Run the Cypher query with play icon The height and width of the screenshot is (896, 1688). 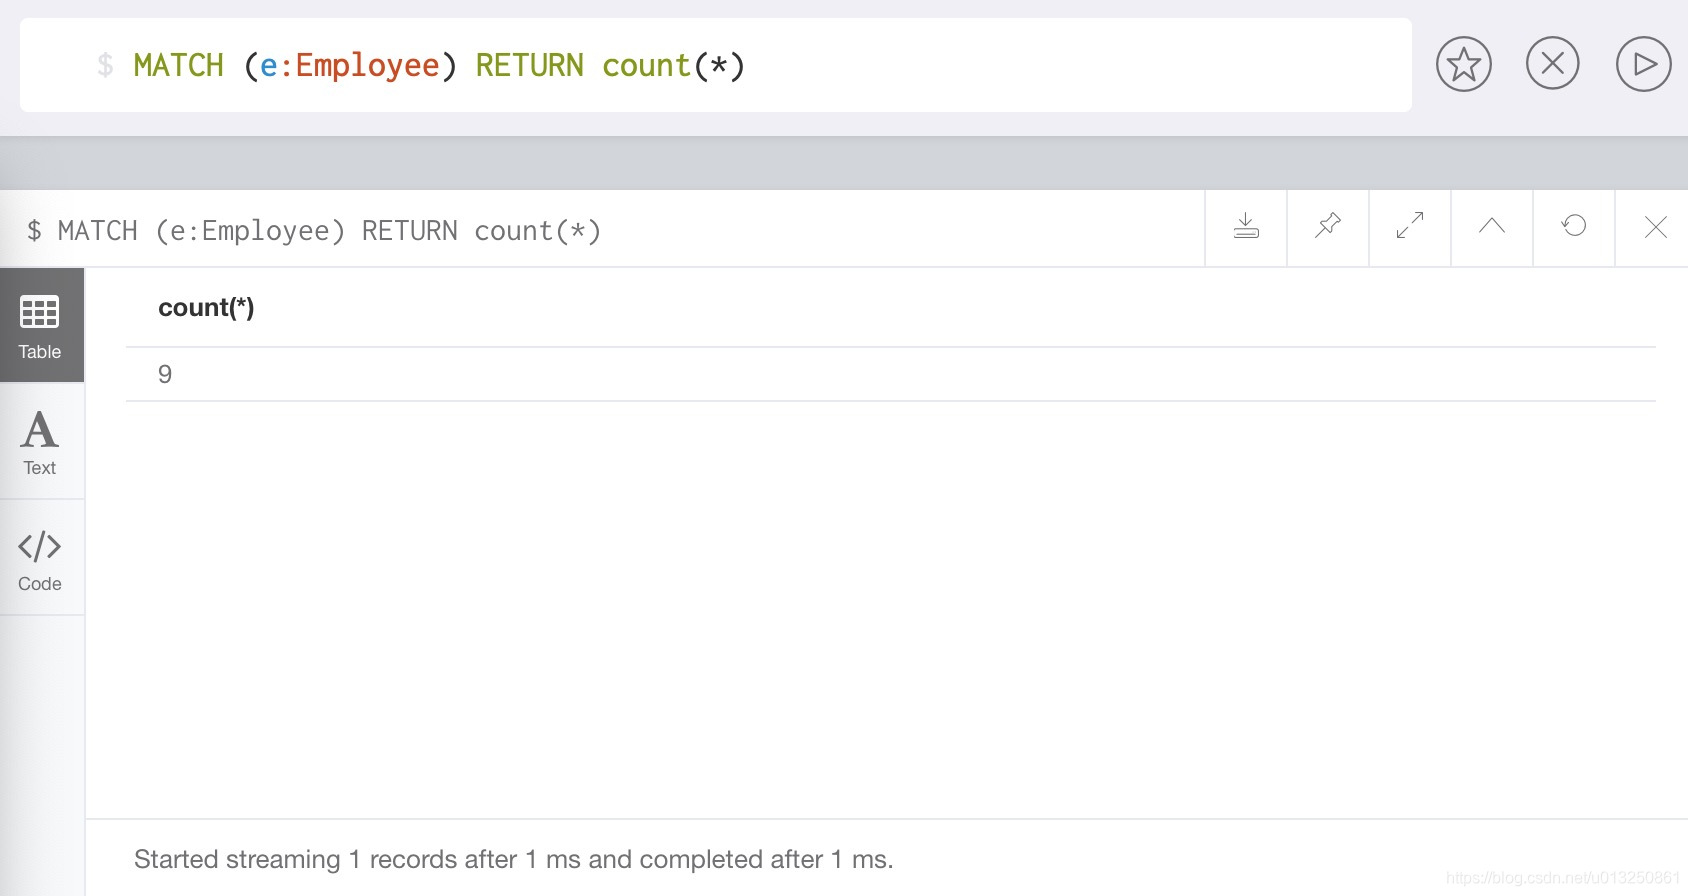point(1643,64)
